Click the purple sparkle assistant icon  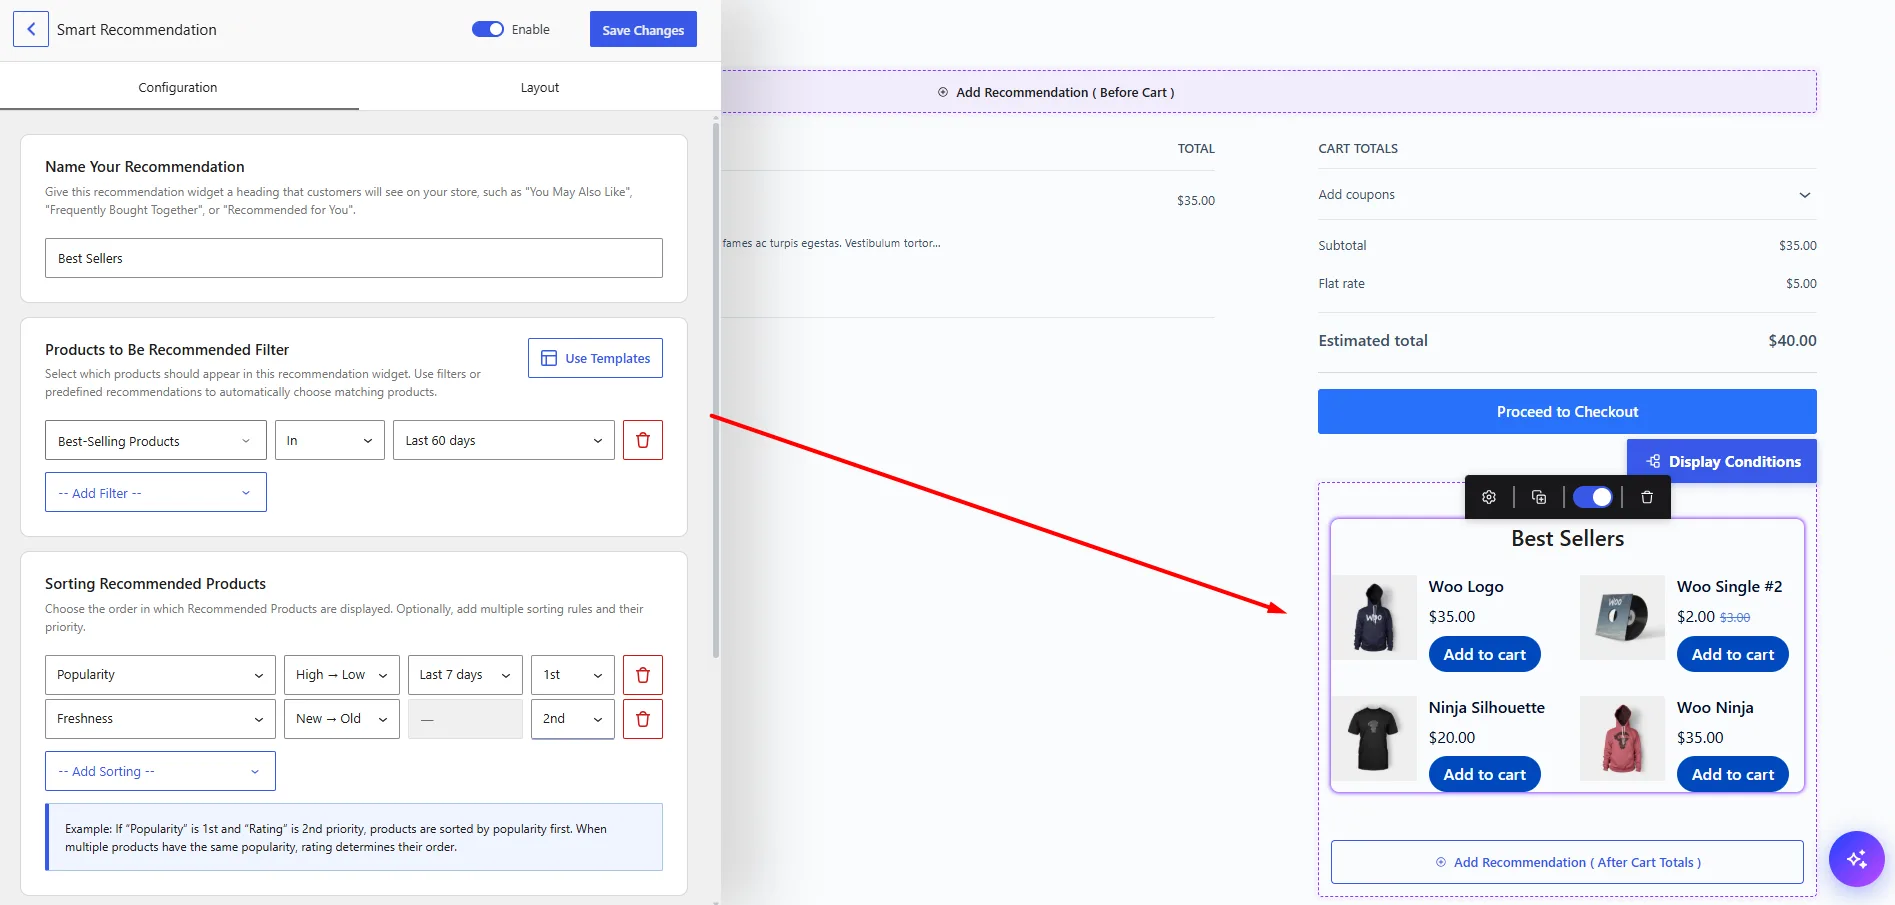tap(1857, 859)
